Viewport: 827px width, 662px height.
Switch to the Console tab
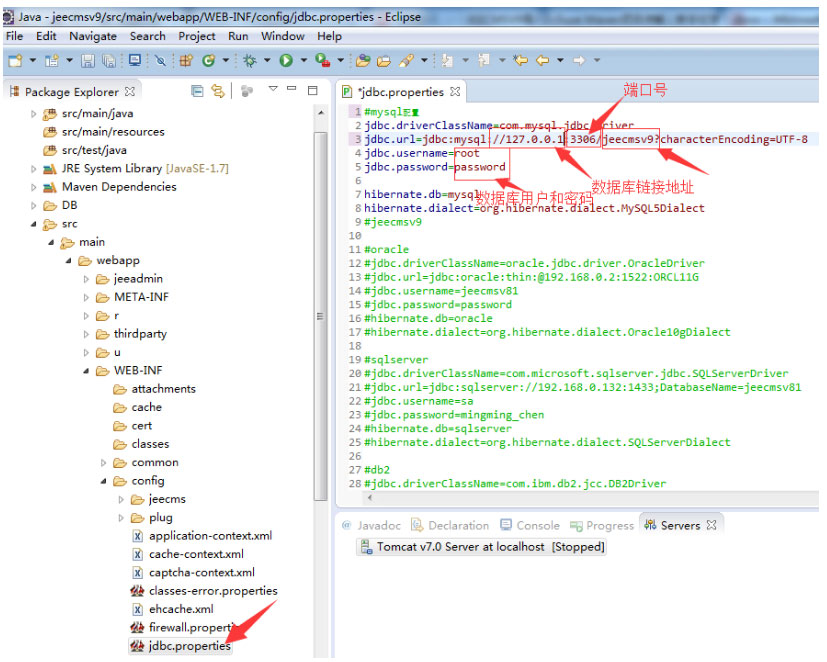(x=537, y=526)
